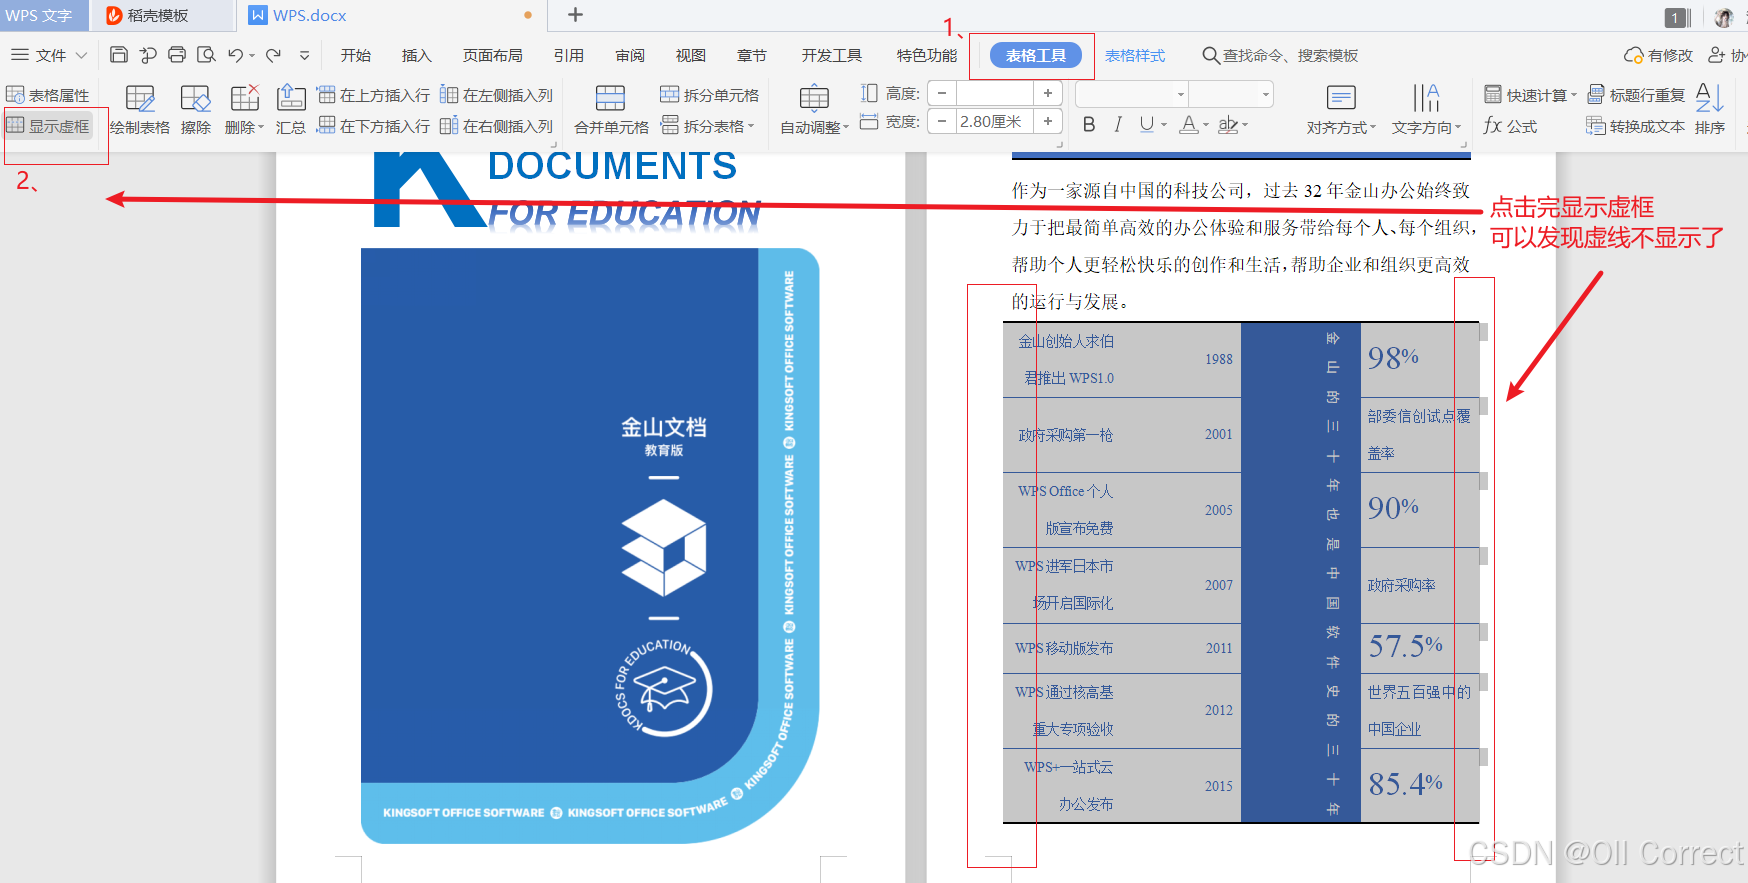
Task: Increase row height with plus button
Action: [x=1047, y=93]
